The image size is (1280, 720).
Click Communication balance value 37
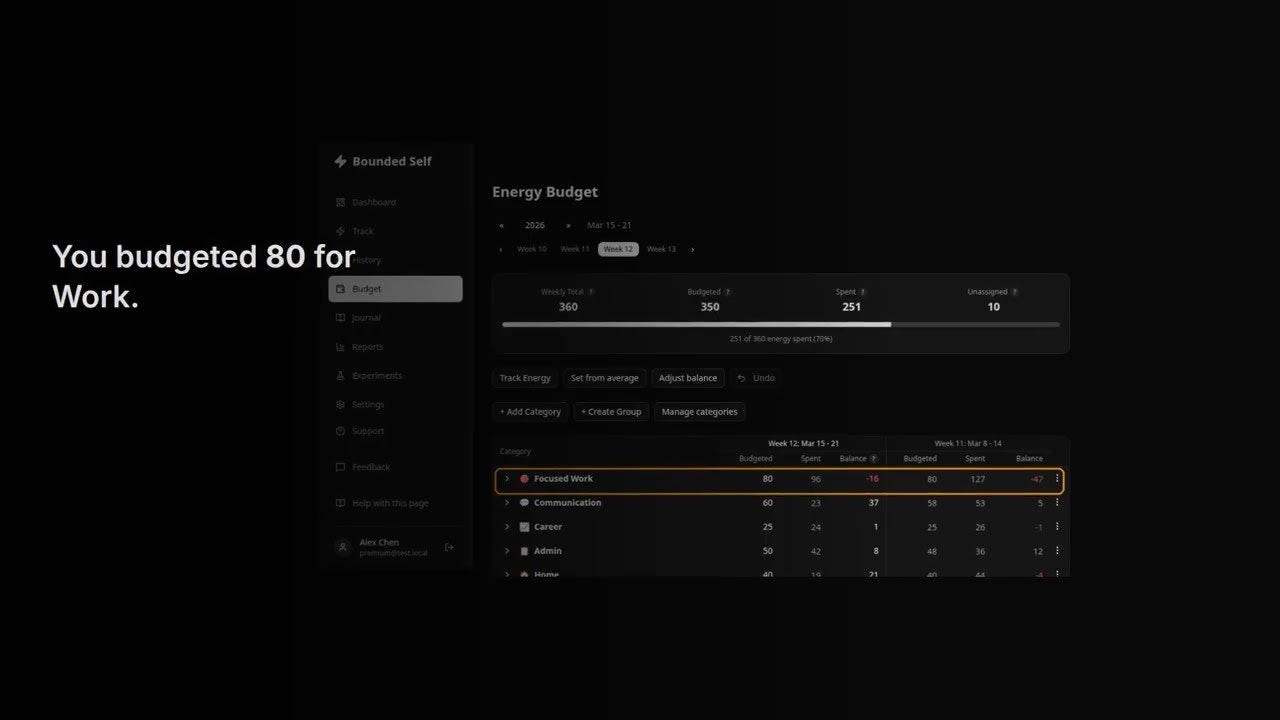(874, 503)
